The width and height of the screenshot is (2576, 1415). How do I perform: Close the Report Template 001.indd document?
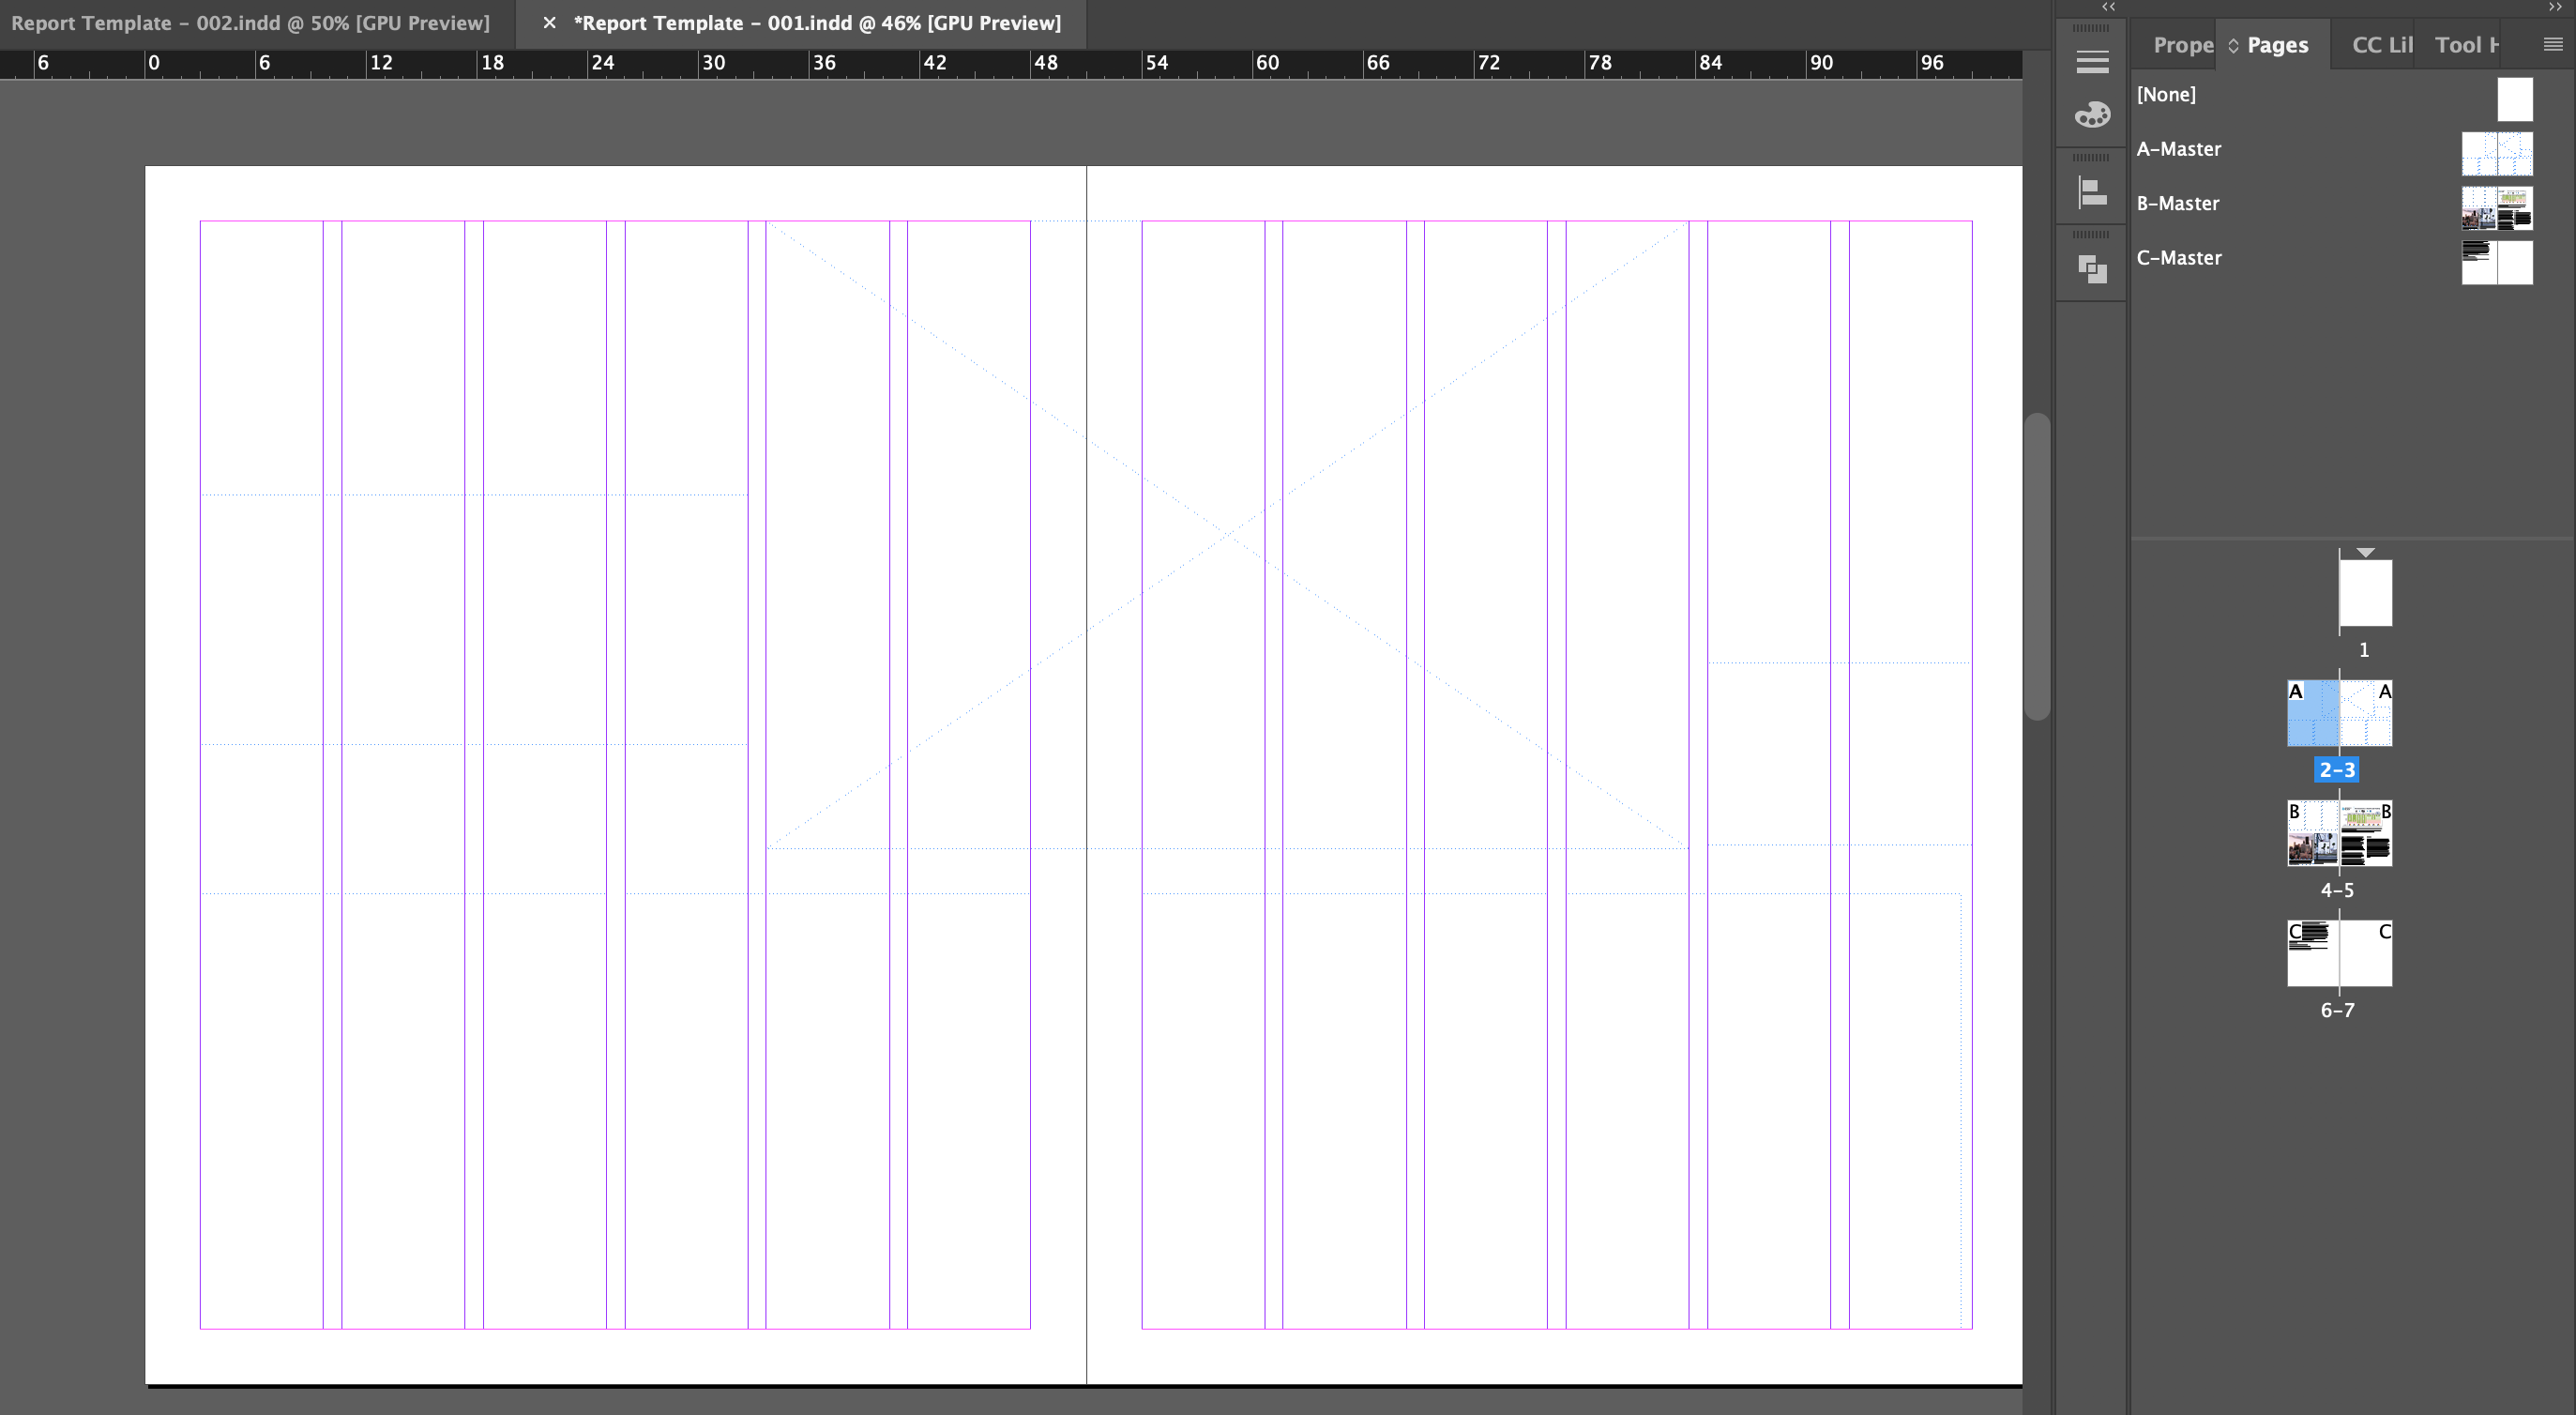point(549,22)
